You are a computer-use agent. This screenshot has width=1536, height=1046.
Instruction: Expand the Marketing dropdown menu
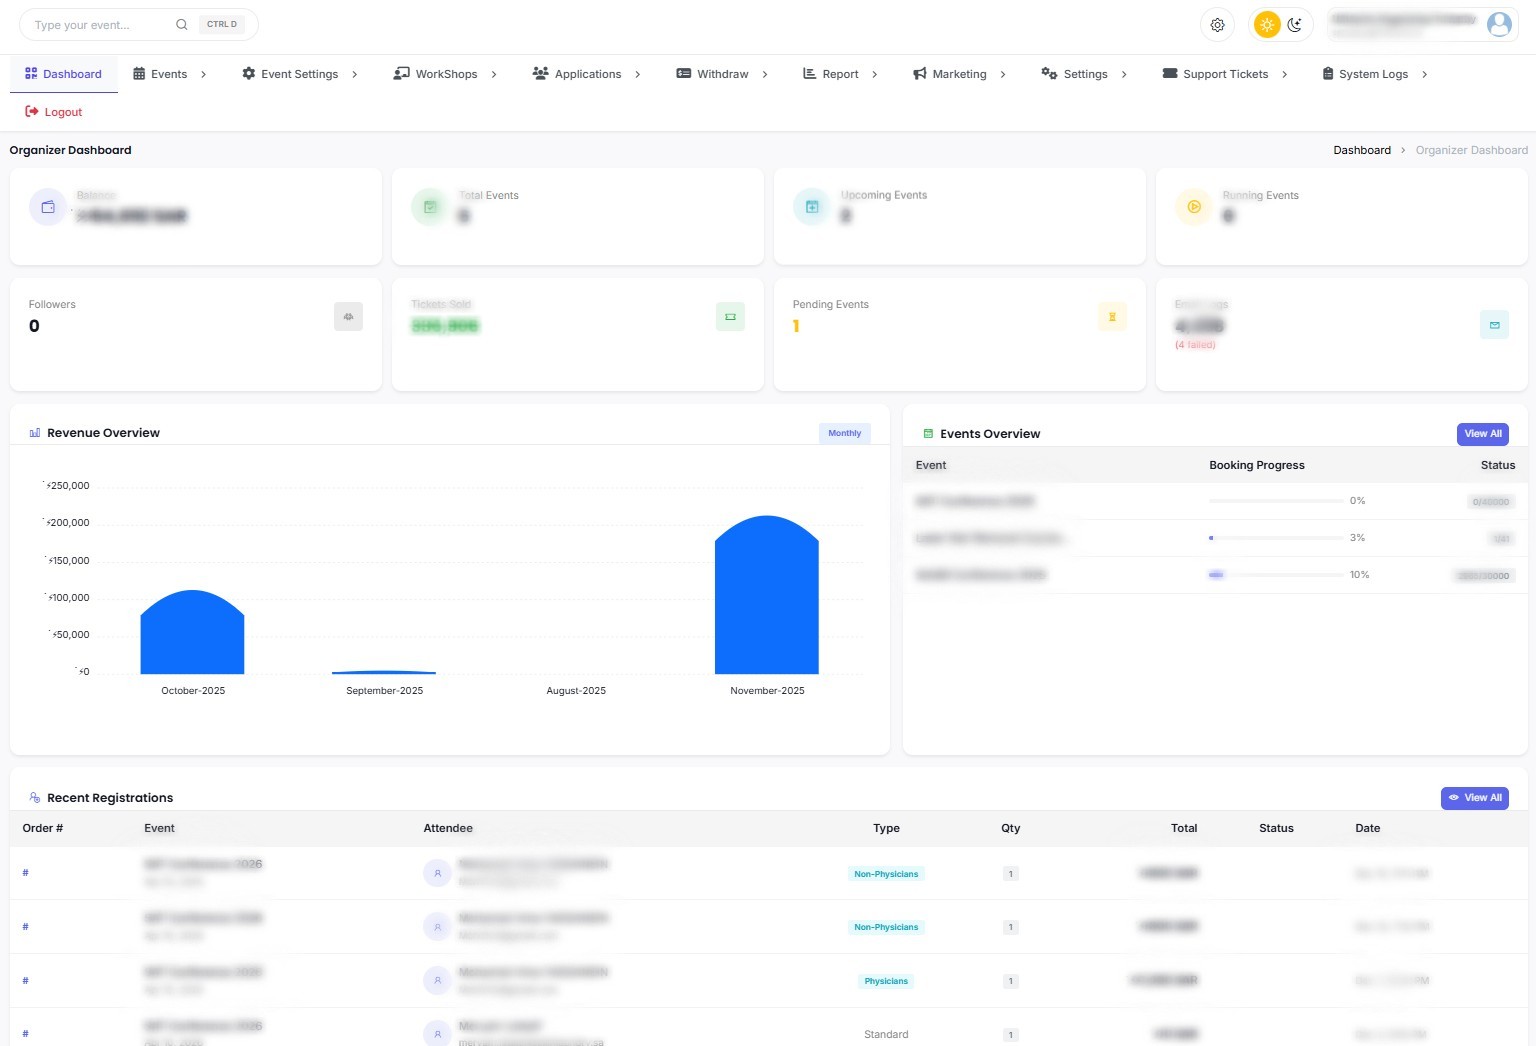click(x=959, y=74)
